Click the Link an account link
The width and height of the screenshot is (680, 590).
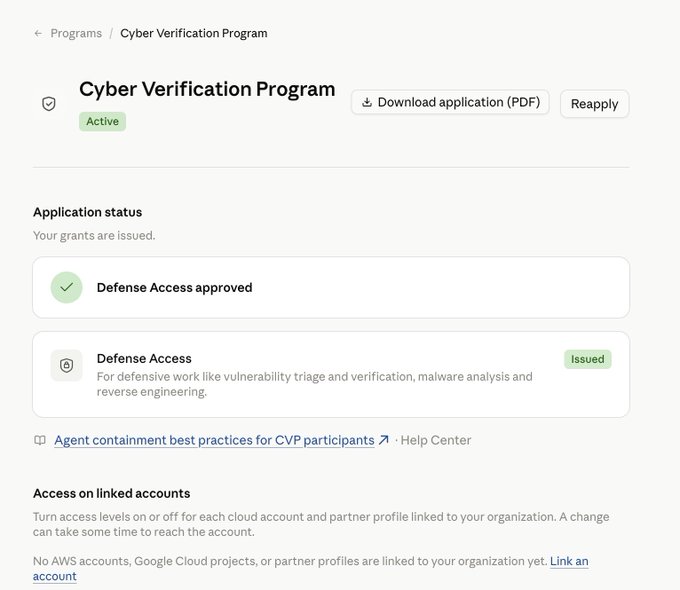pyautogui.click(x=311, y=569)
